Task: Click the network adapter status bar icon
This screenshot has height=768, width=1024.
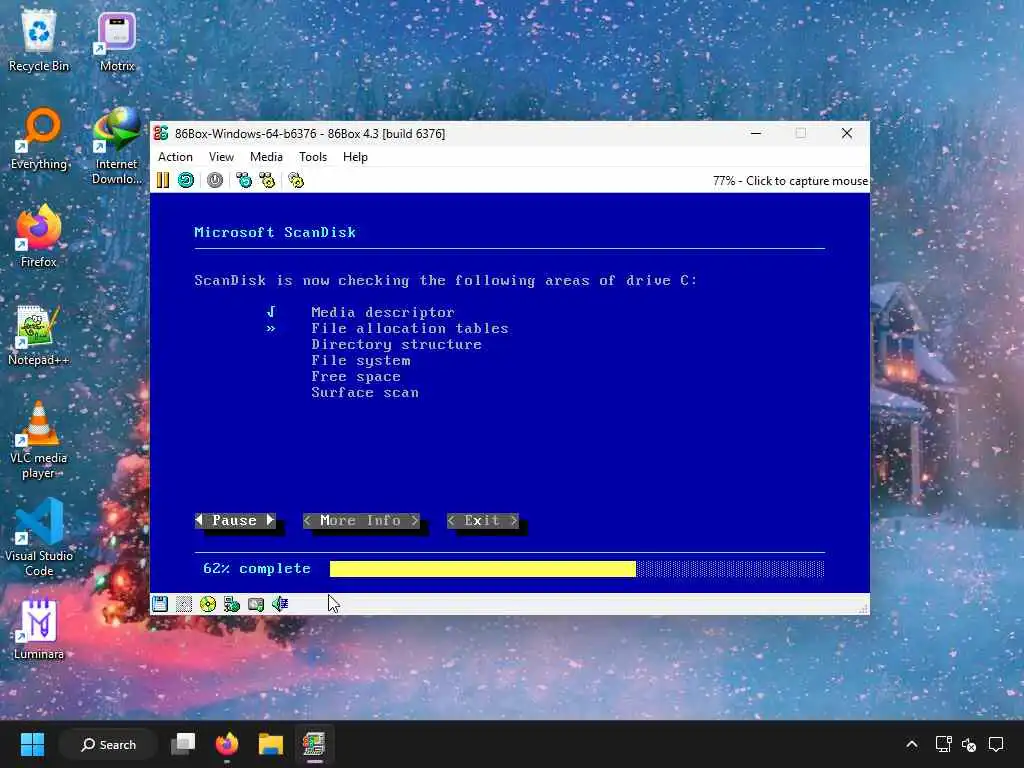Action: click(x=232, y=604)
